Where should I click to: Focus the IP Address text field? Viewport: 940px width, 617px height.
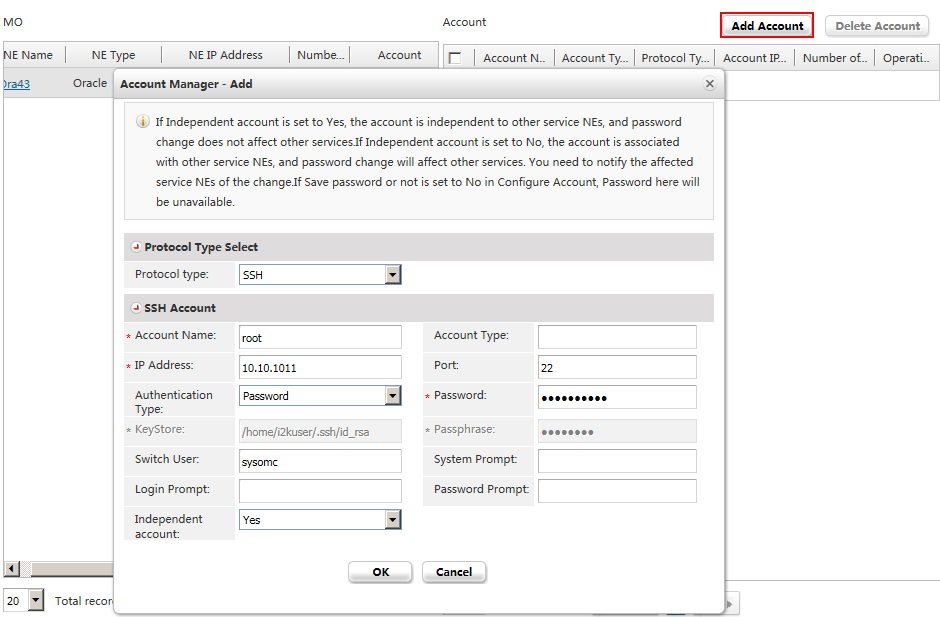pyautogui.click(x=320, y=368)
